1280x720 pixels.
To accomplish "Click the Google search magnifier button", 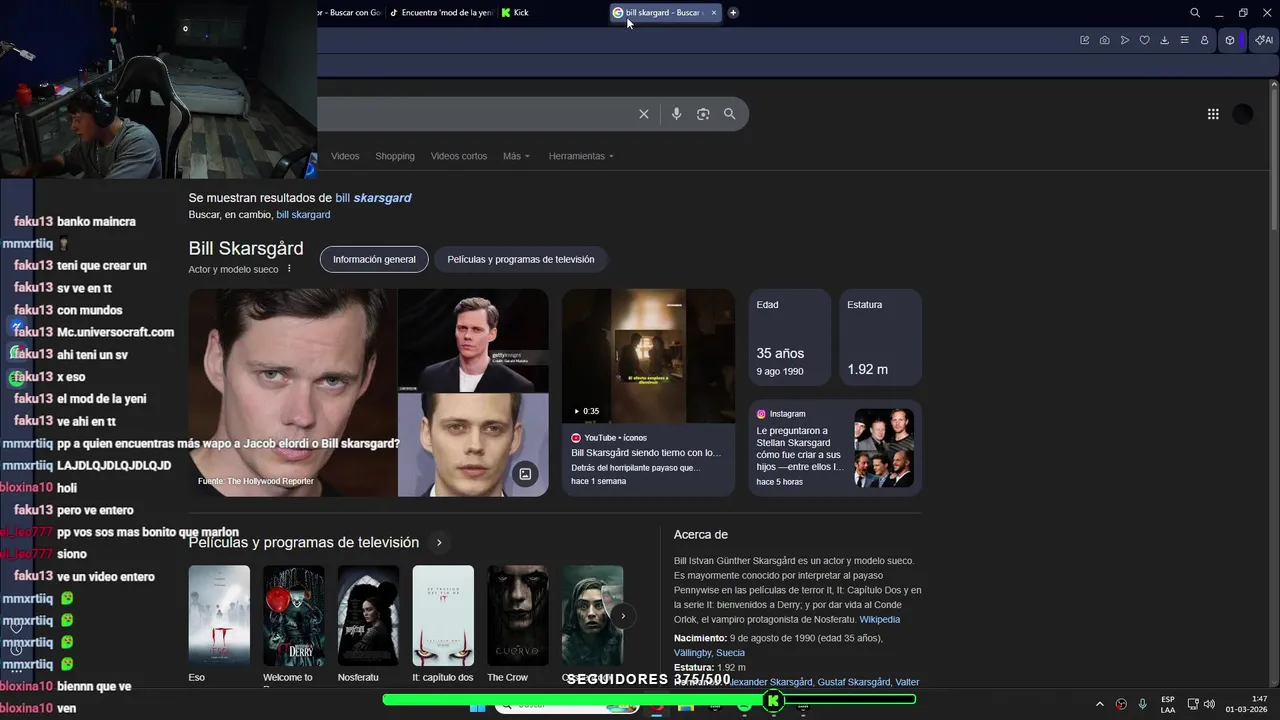I will coord(730,114).
